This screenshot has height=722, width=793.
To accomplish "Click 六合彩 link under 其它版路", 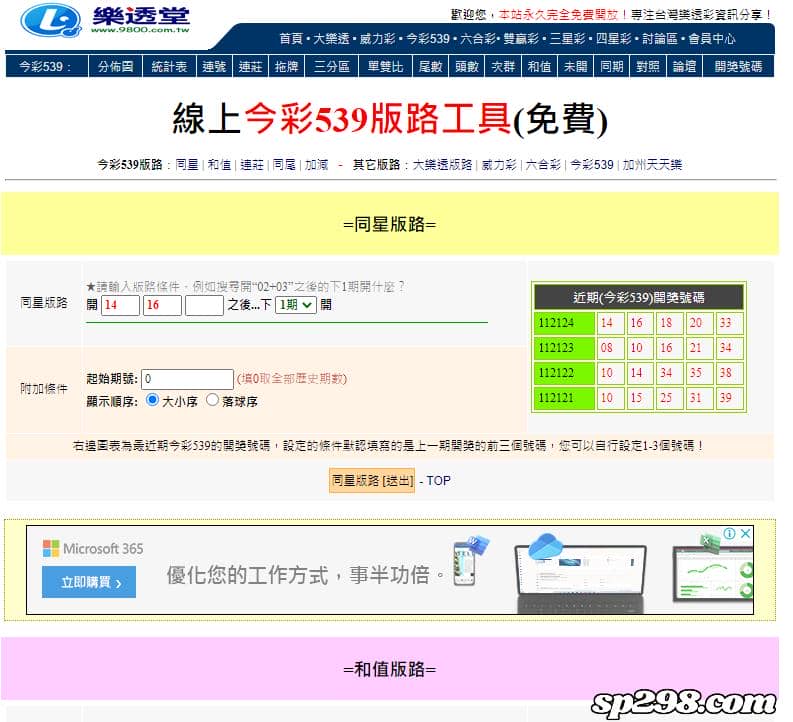I will (543, 165).
